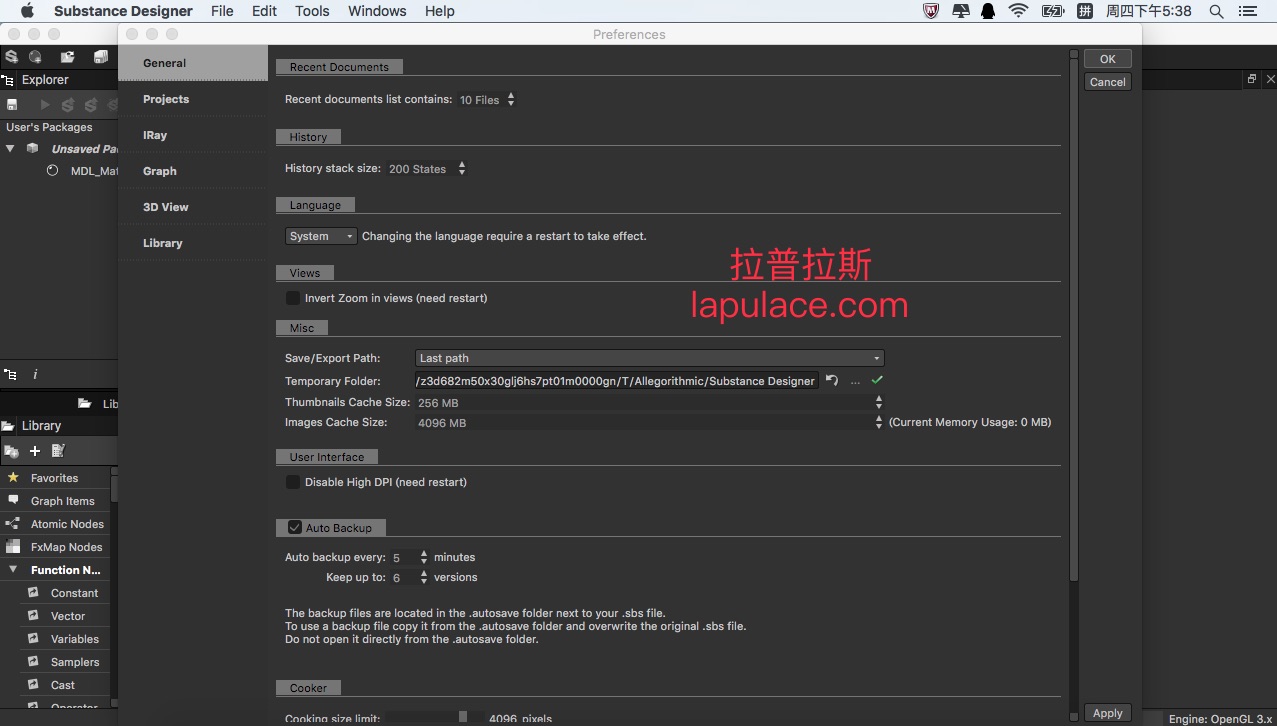1277x726 pixels.
Task: Click the Wi-Fi icon in menu bar
Action: (x=1018, y=11)
